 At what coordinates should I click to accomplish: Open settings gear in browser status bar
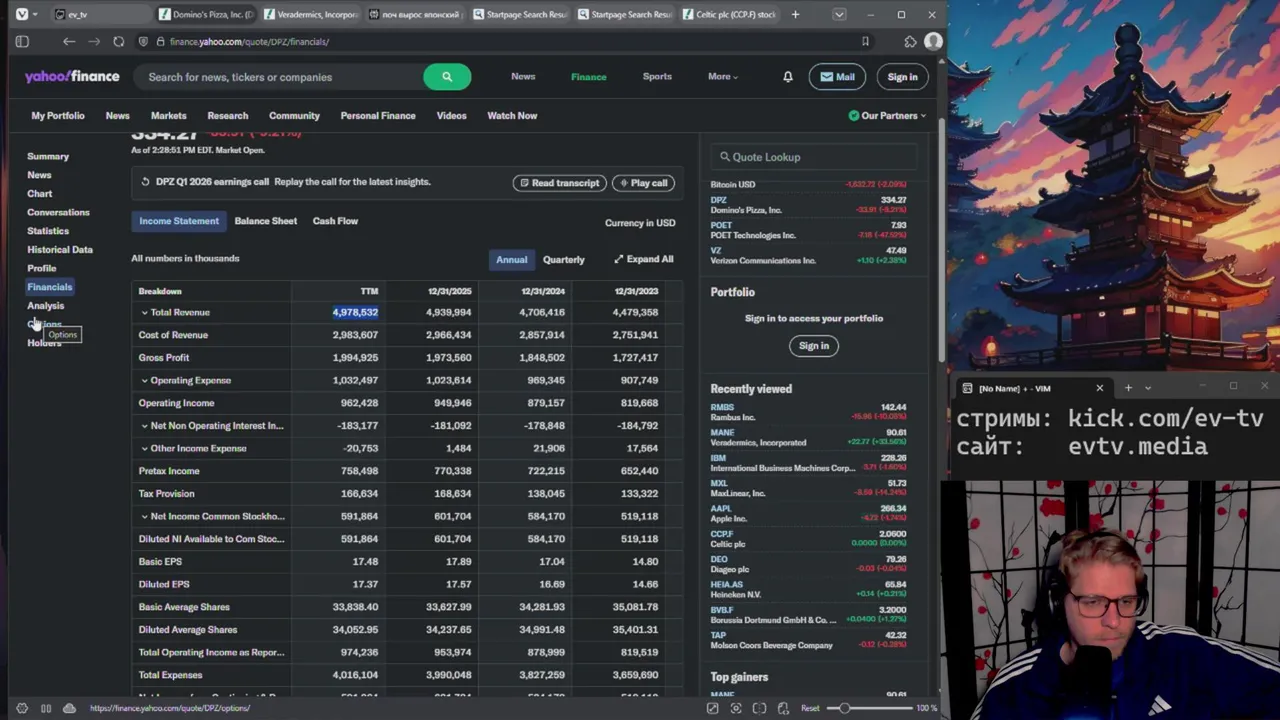[22, 708]
